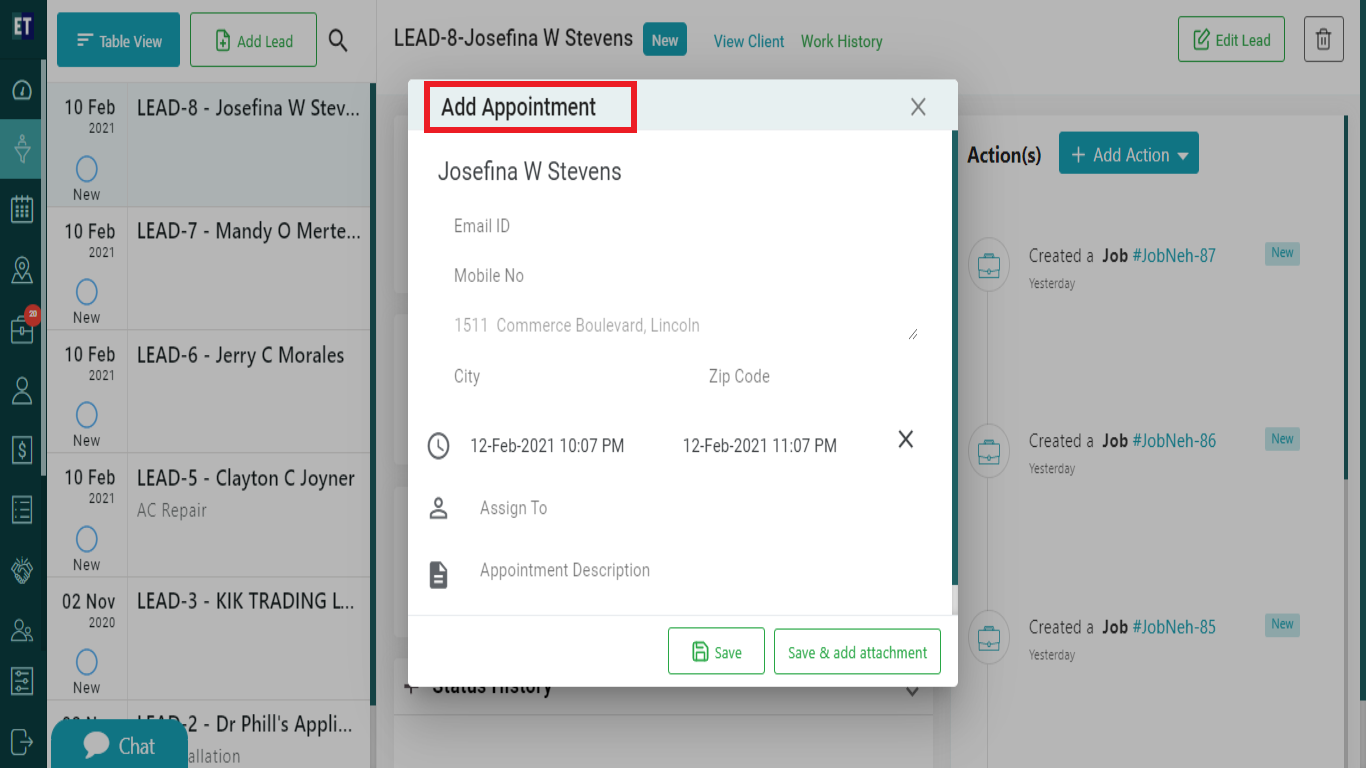Click the clock icon beside dates

(x=439, y=446)
